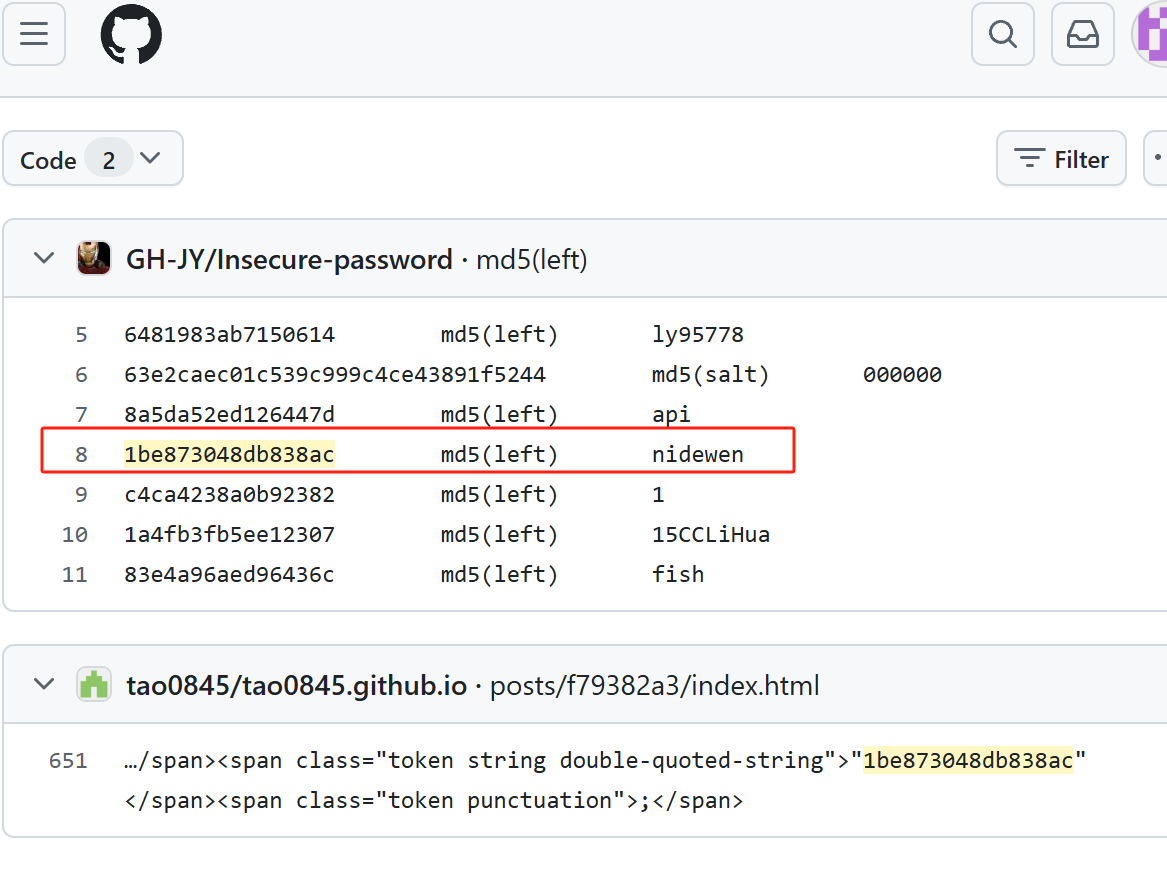
Task: Click line number 6
Action: [81, 375]
